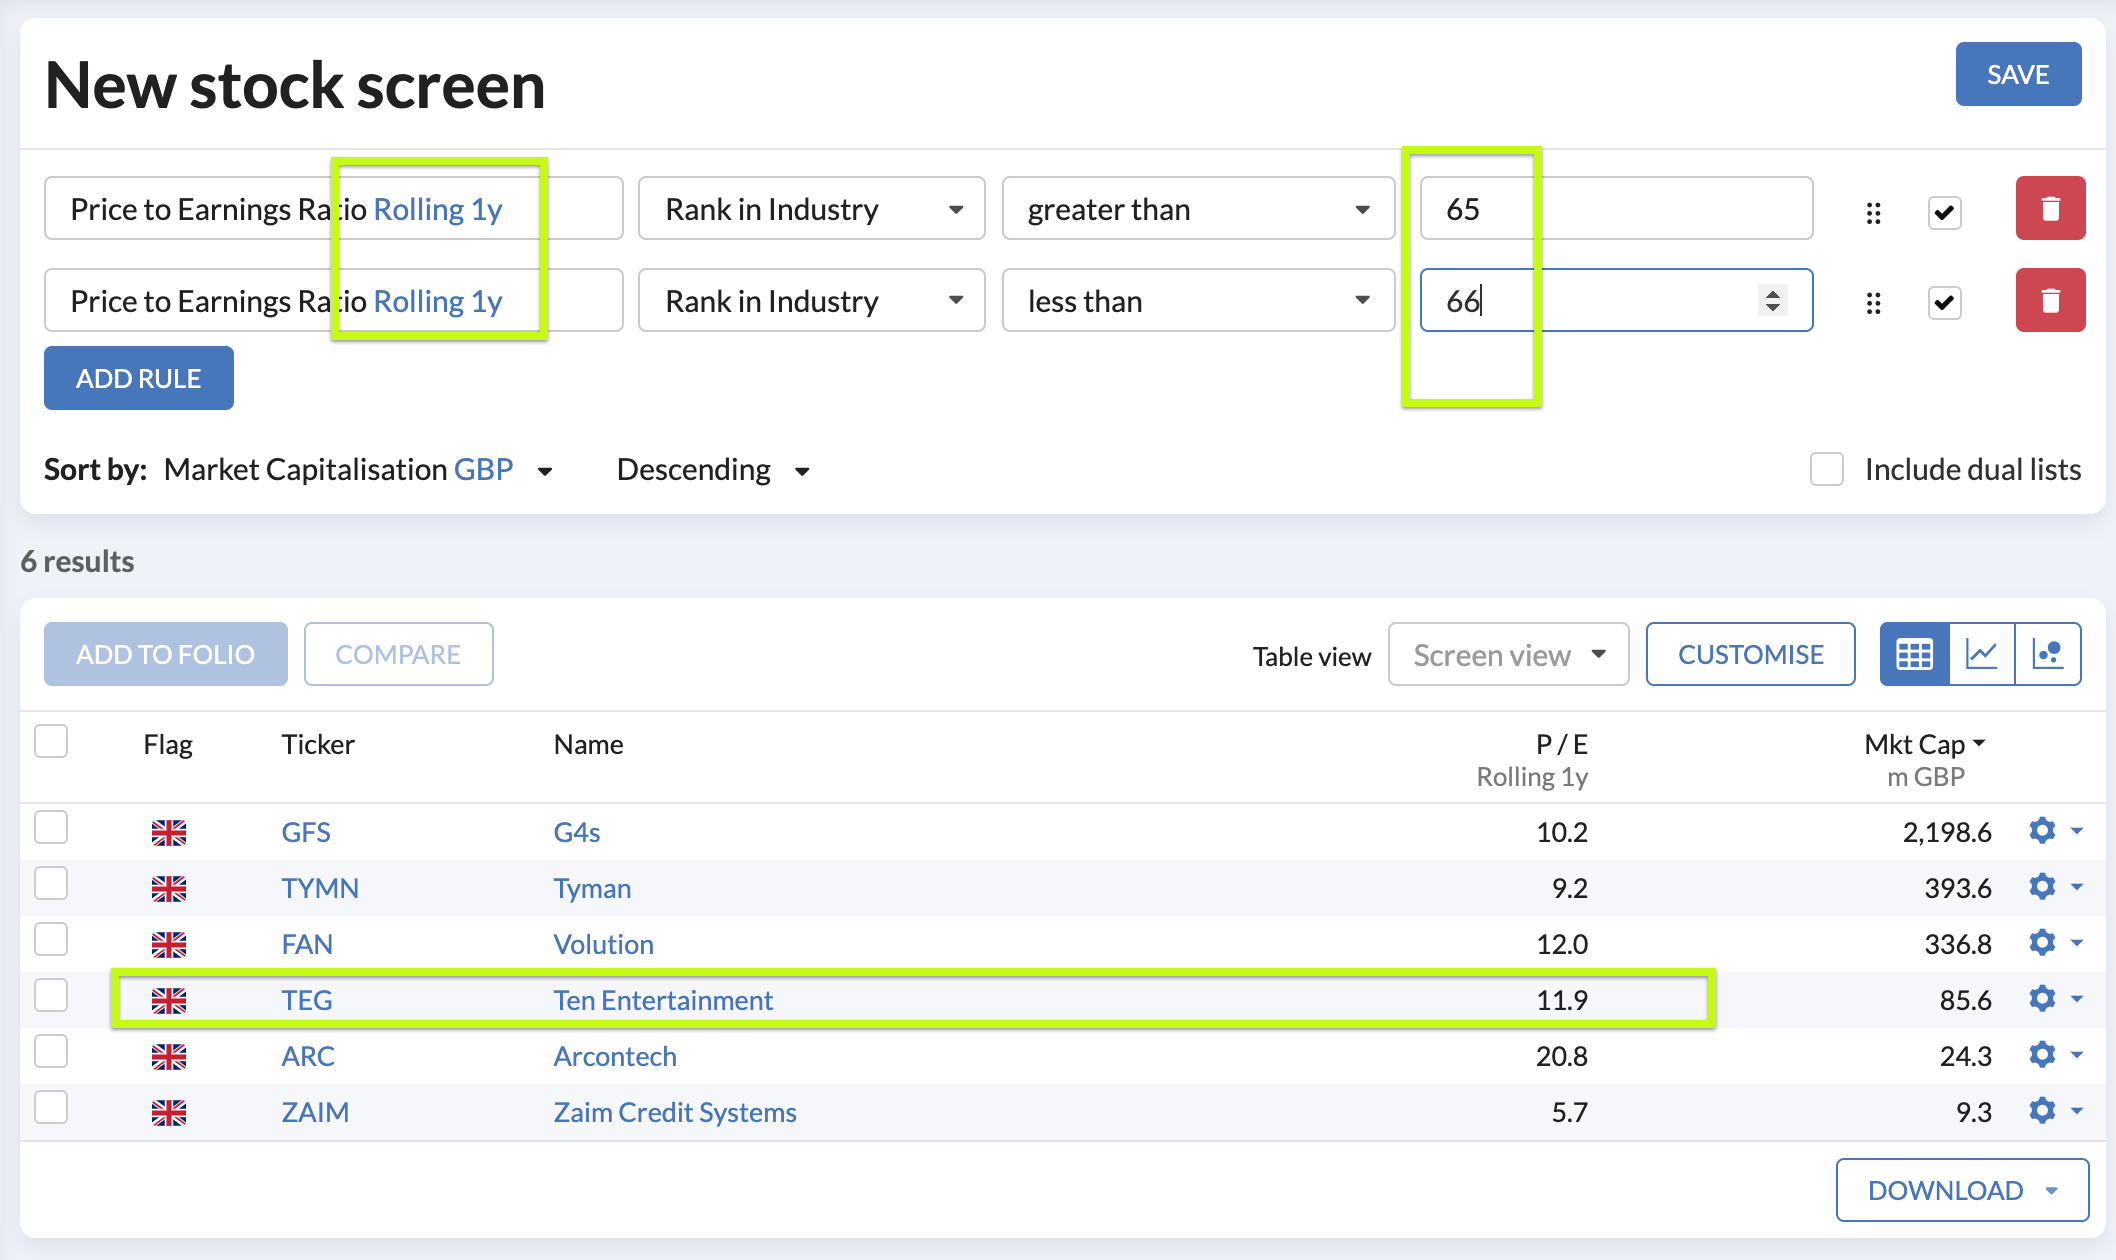This screenshot has width=2116, height=1260.
Task: Click the UK flag in the GFS row
Action: coord(169,832)
